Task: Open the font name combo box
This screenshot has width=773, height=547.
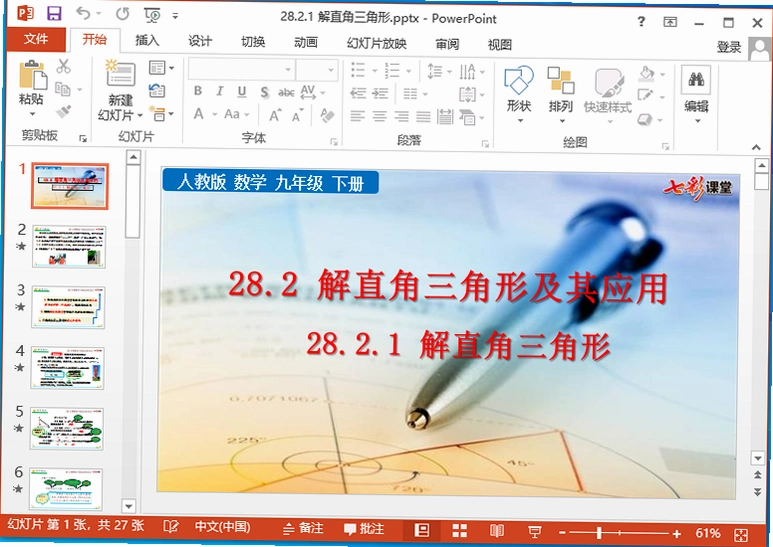Action: point(242,69)
